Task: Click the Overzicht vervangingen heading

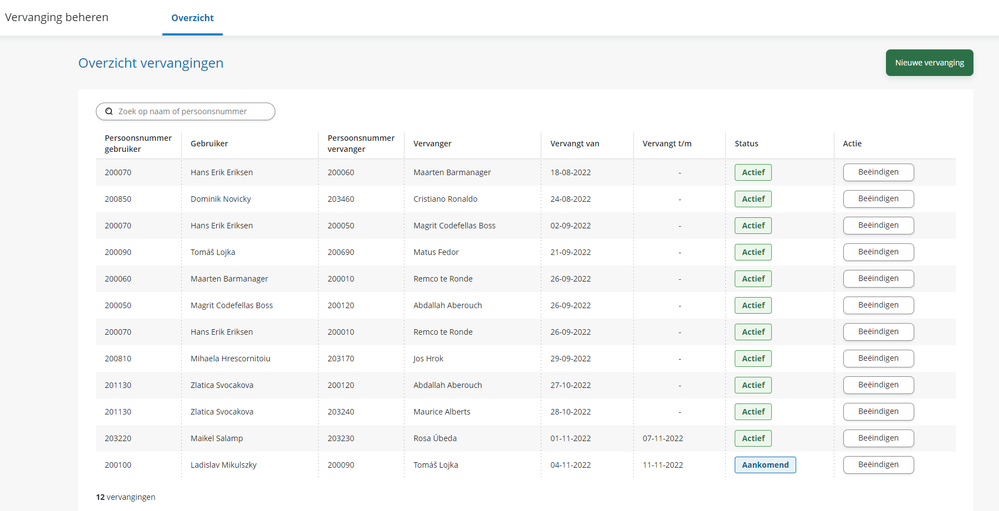Action: [x=151, y=63]
